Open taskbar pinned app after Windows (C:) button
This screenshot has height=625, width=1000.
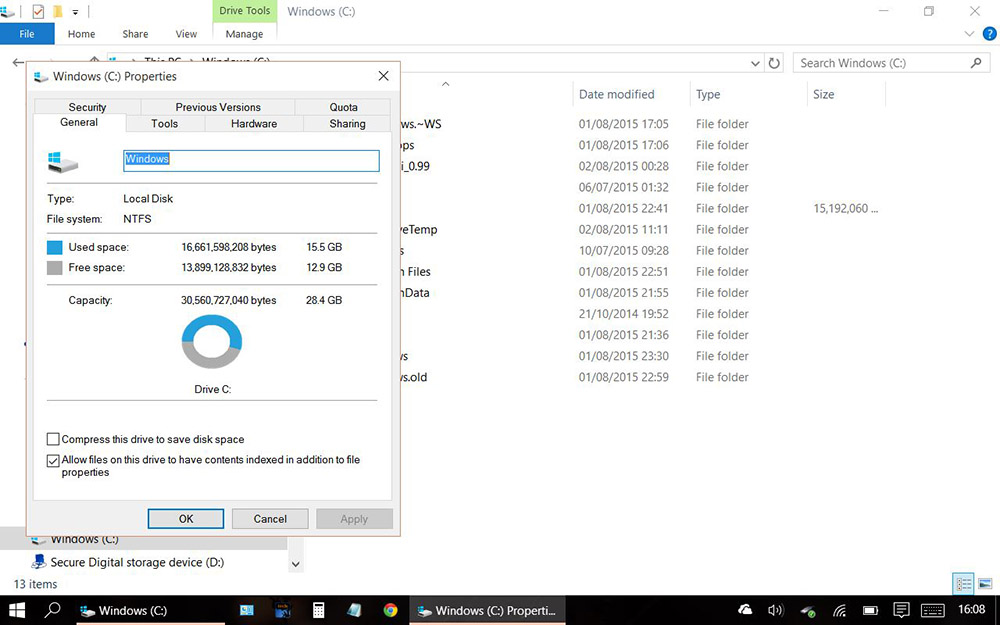pyautogui.click(x=247, y=610)
